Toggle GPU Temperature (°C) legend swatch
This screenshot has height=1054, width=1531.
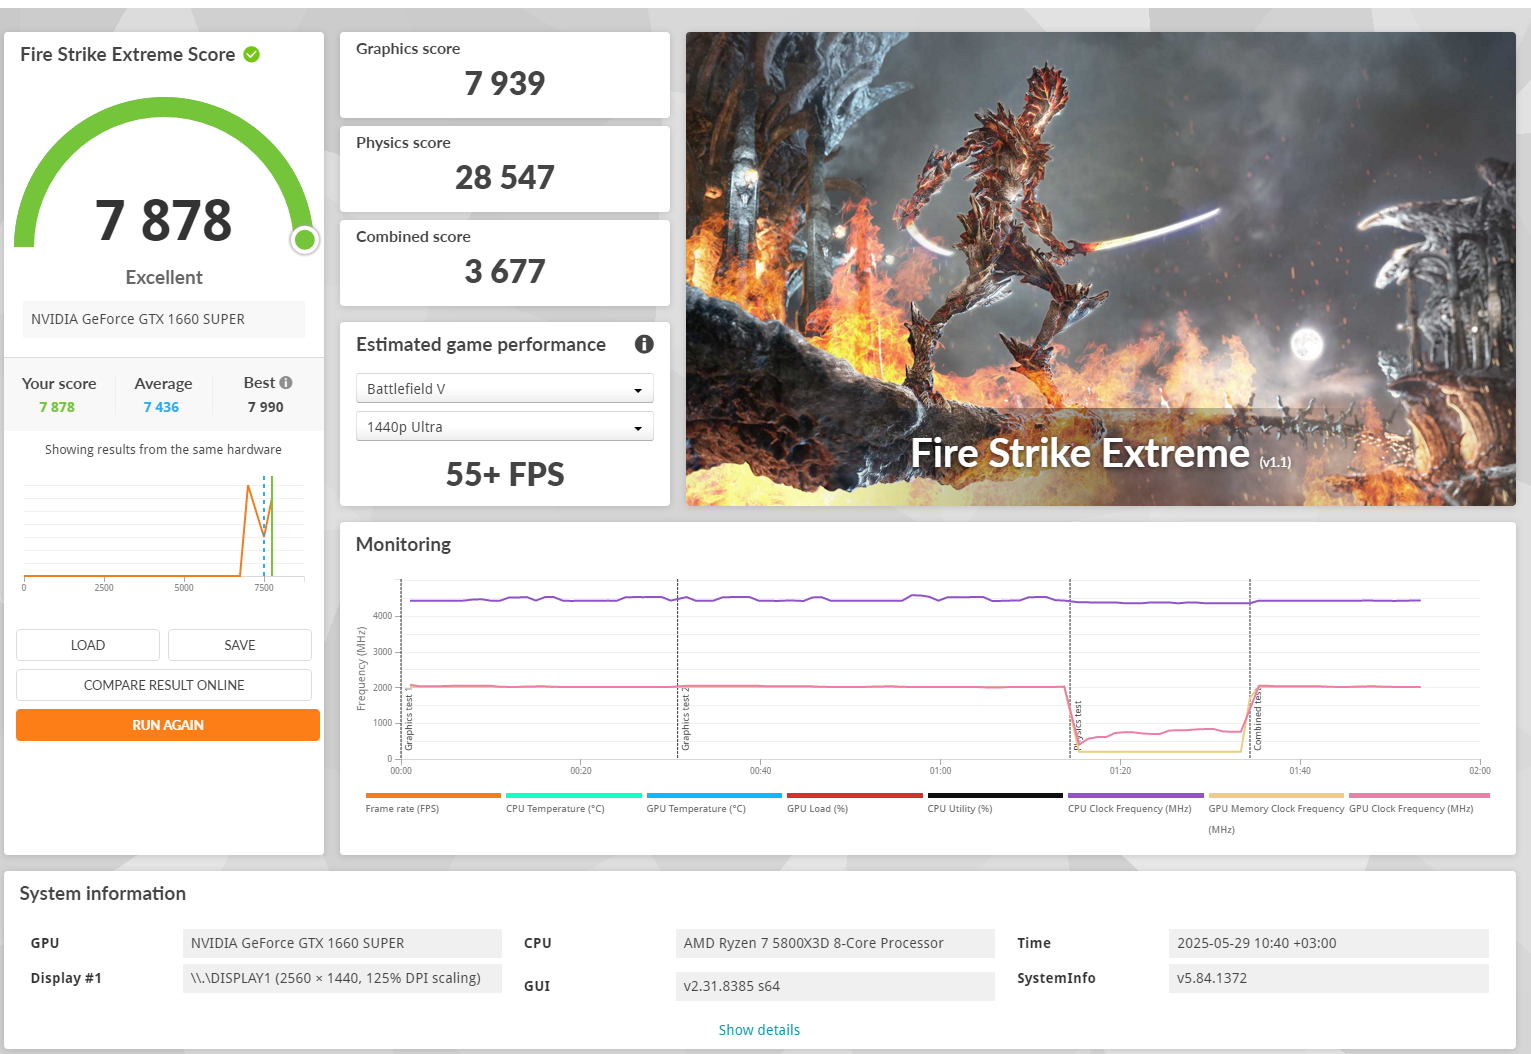pos(714,796)
